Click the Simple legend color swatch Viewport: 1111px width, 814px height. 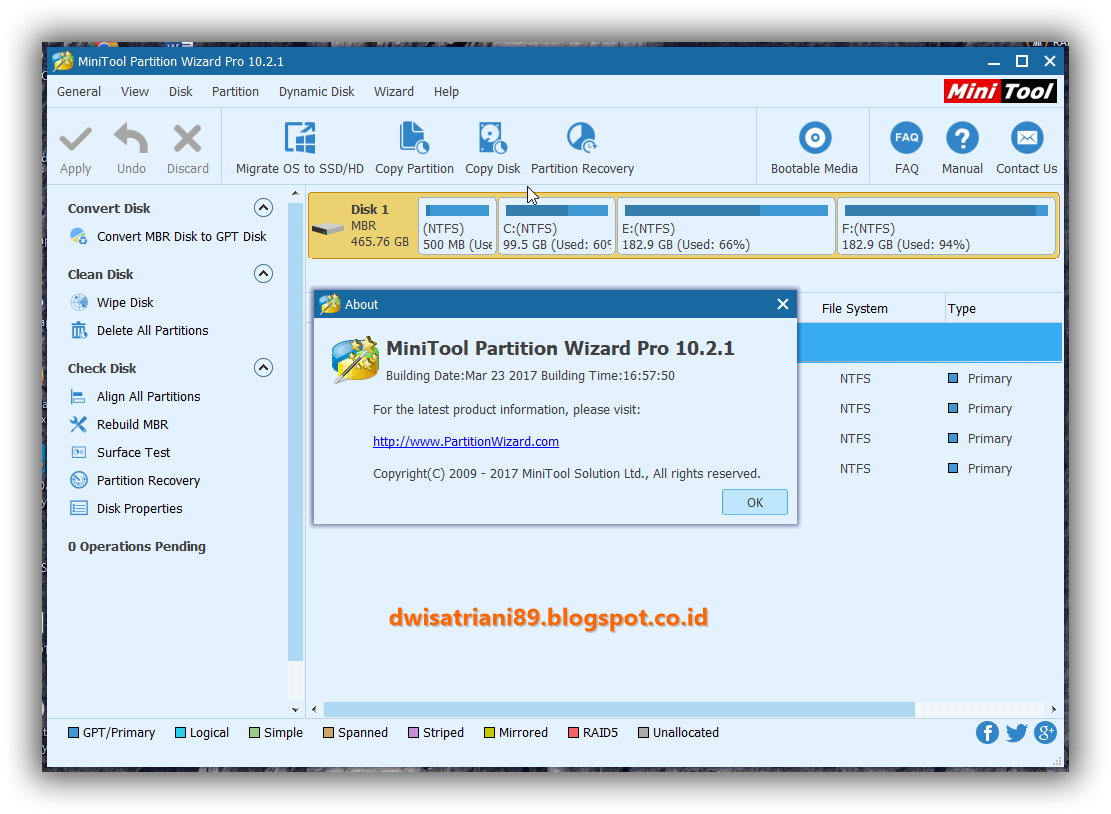pyautogui.click(x=254, y=733)
